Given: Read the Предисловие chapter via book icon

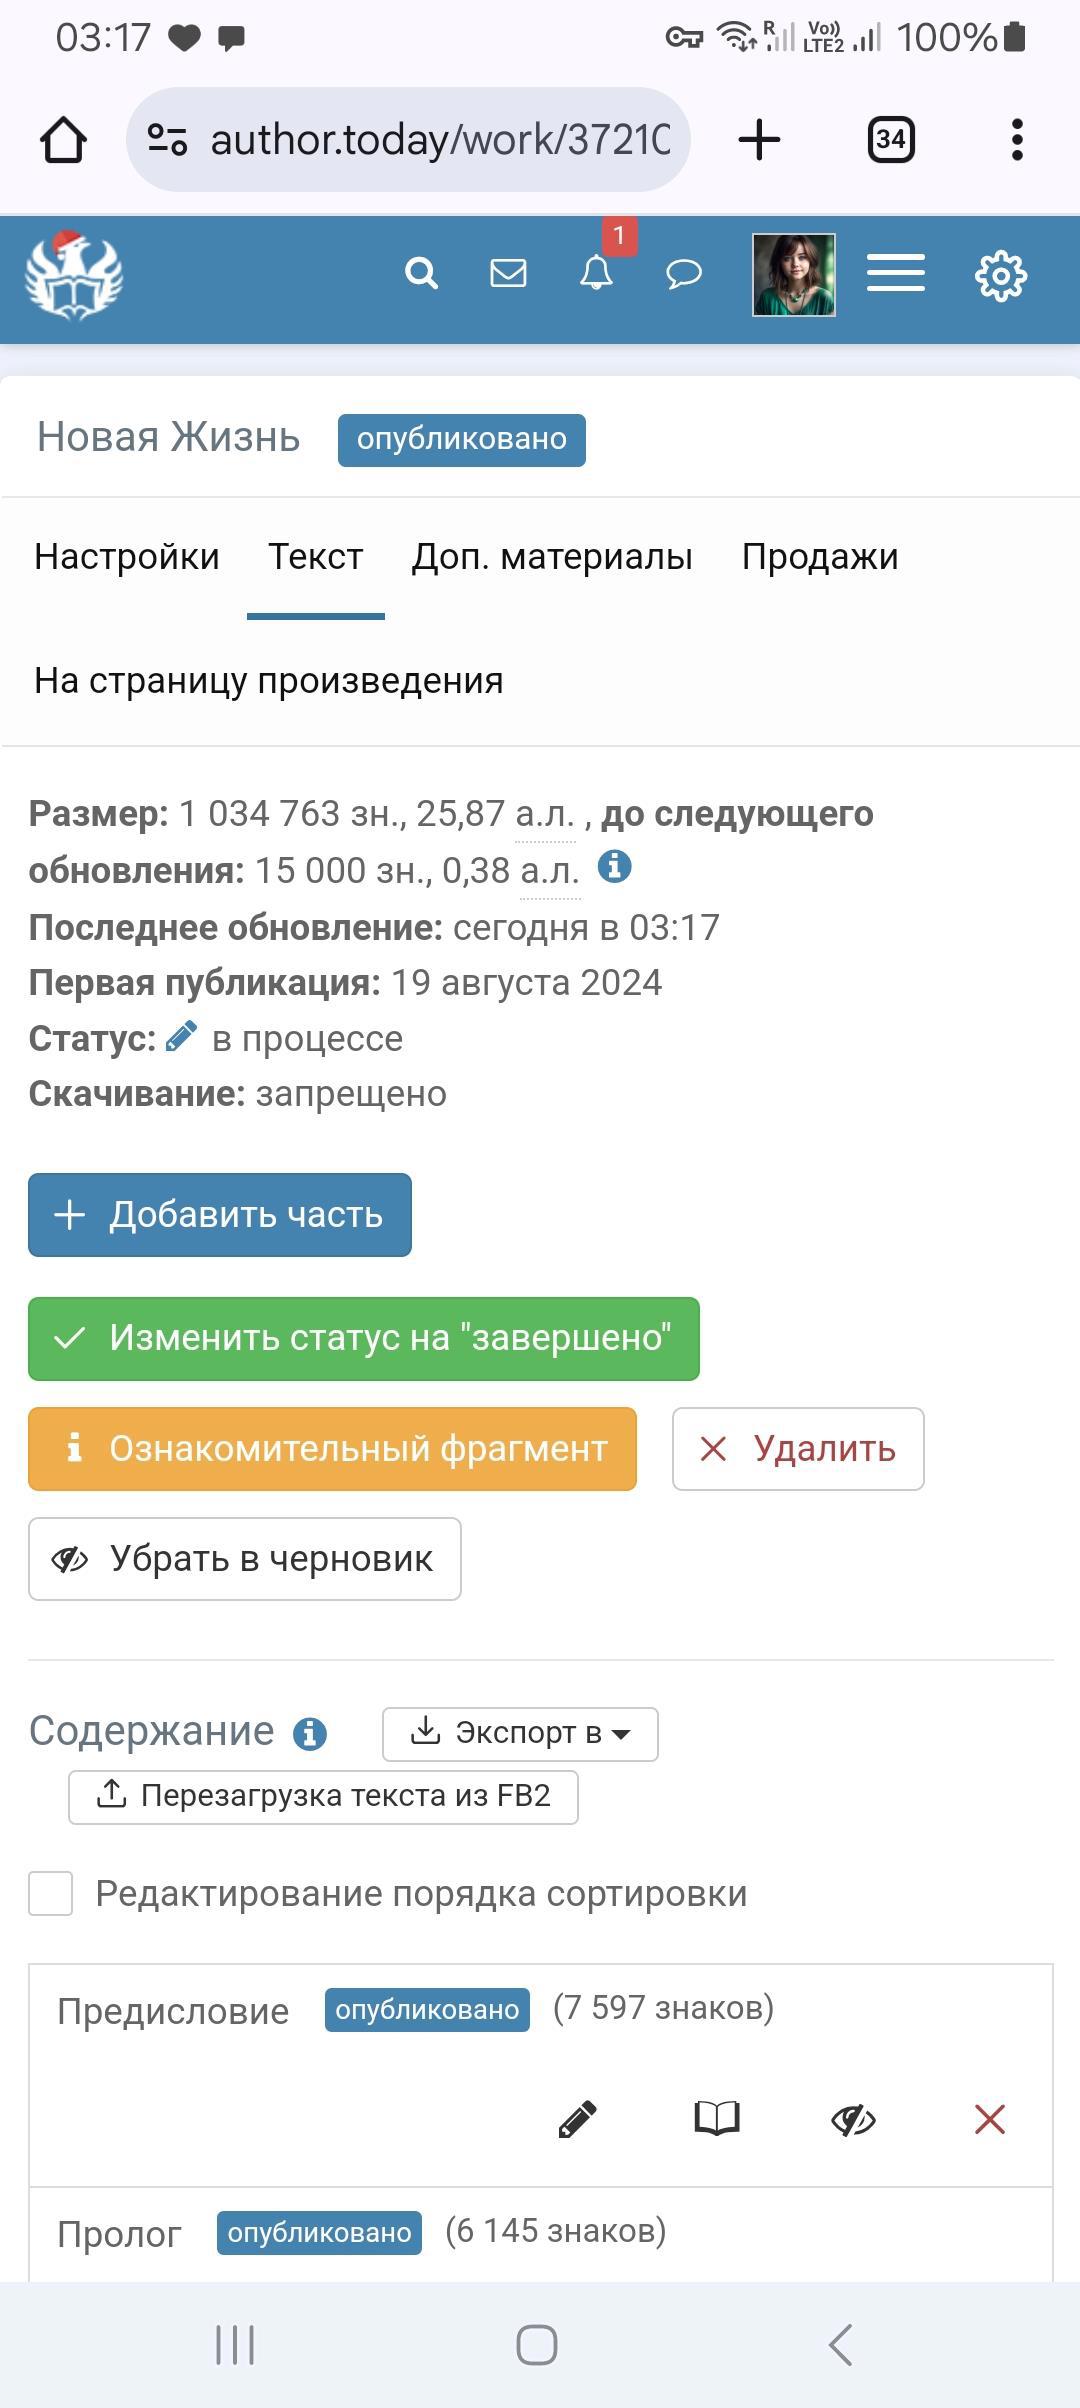Looking at the screenshot, I should coord(717,2119).
